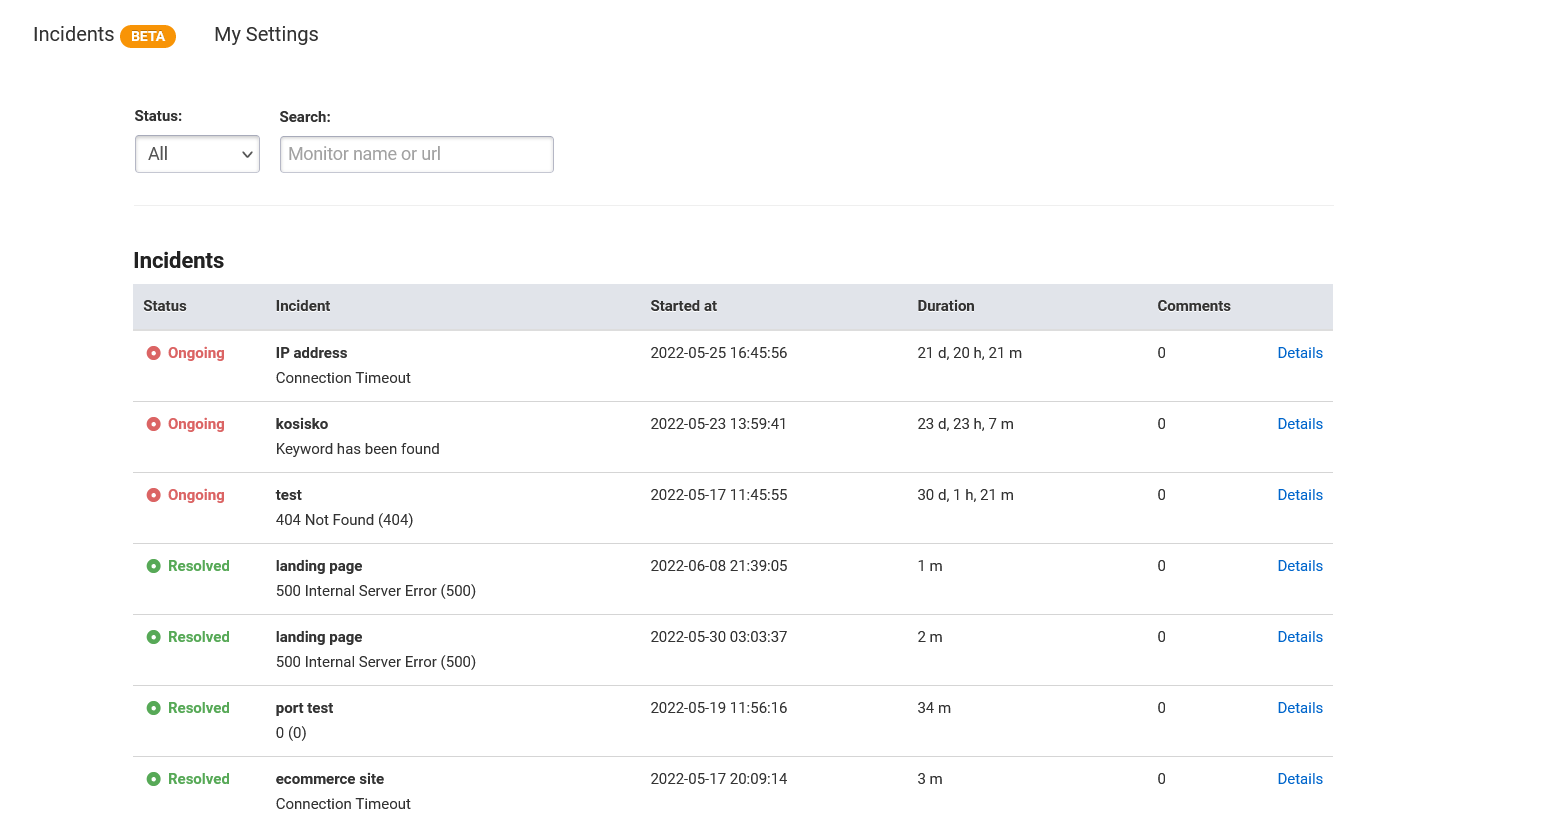Click the red Ongoing icon for test incident
Viewport: 1541px width, 827px height.
pyautogui.click(x=153, y=495)
